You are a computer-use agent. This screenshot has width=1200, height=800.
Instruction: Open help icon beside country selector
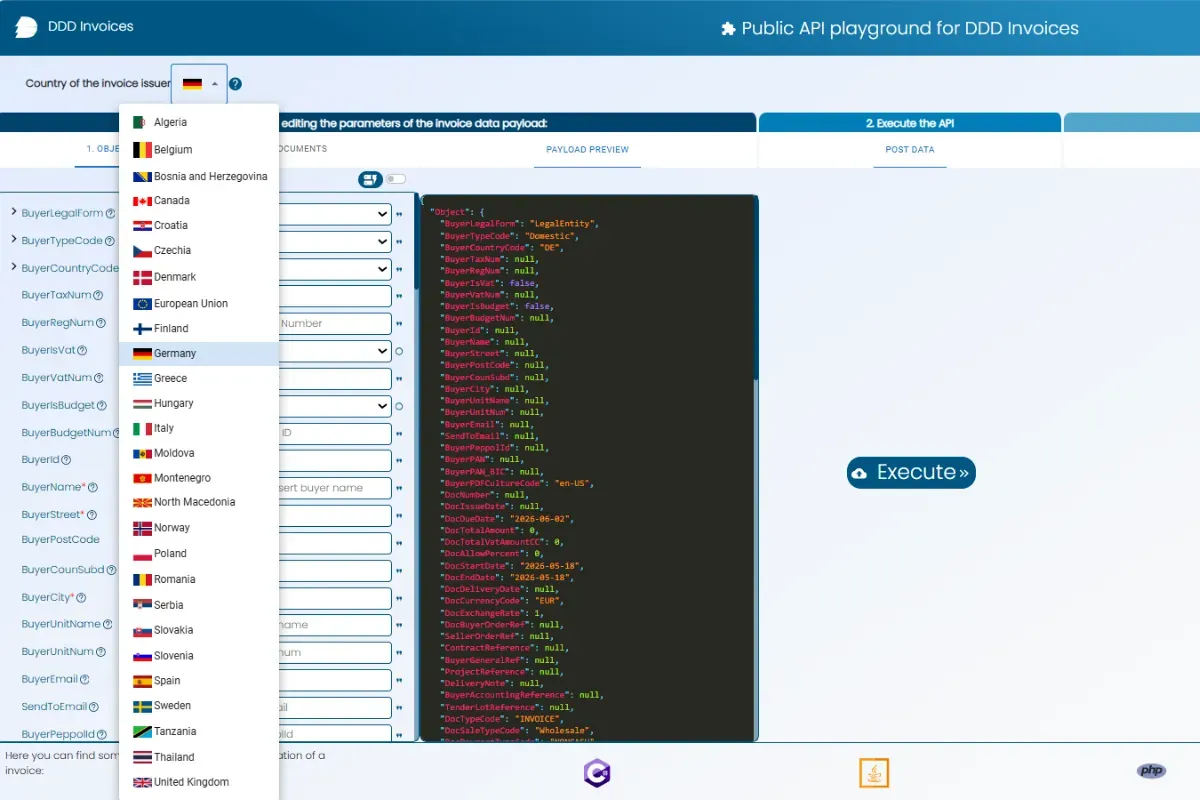(235, 84)
